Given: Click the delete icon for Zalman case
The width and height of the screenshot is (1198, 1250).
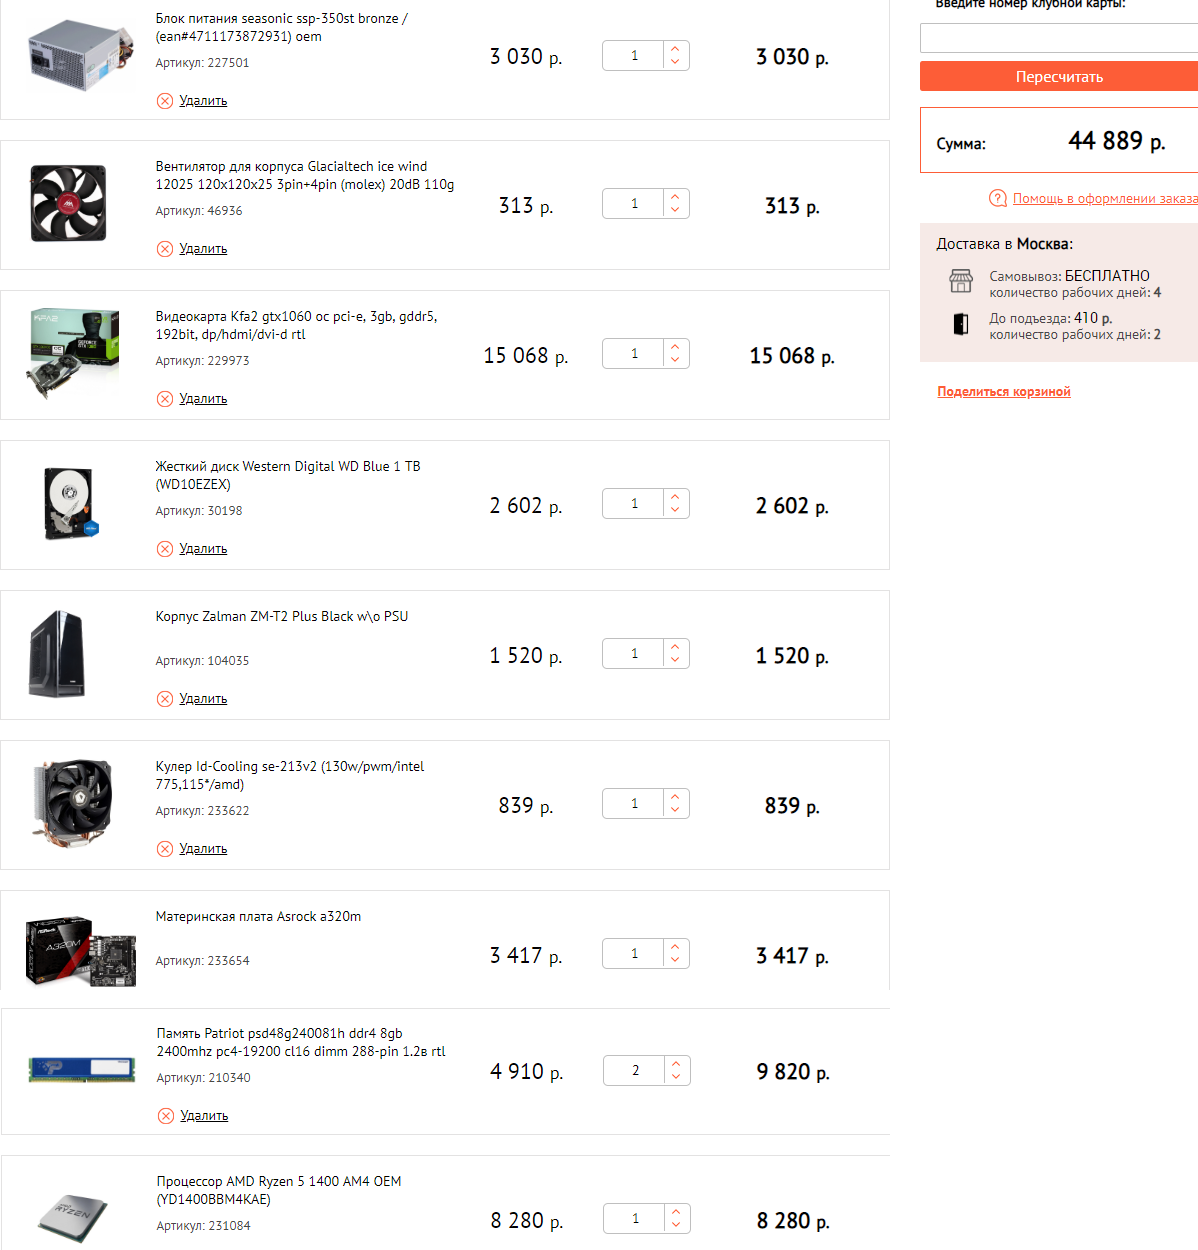Looking at the screenshot, I should coord(165,699).
